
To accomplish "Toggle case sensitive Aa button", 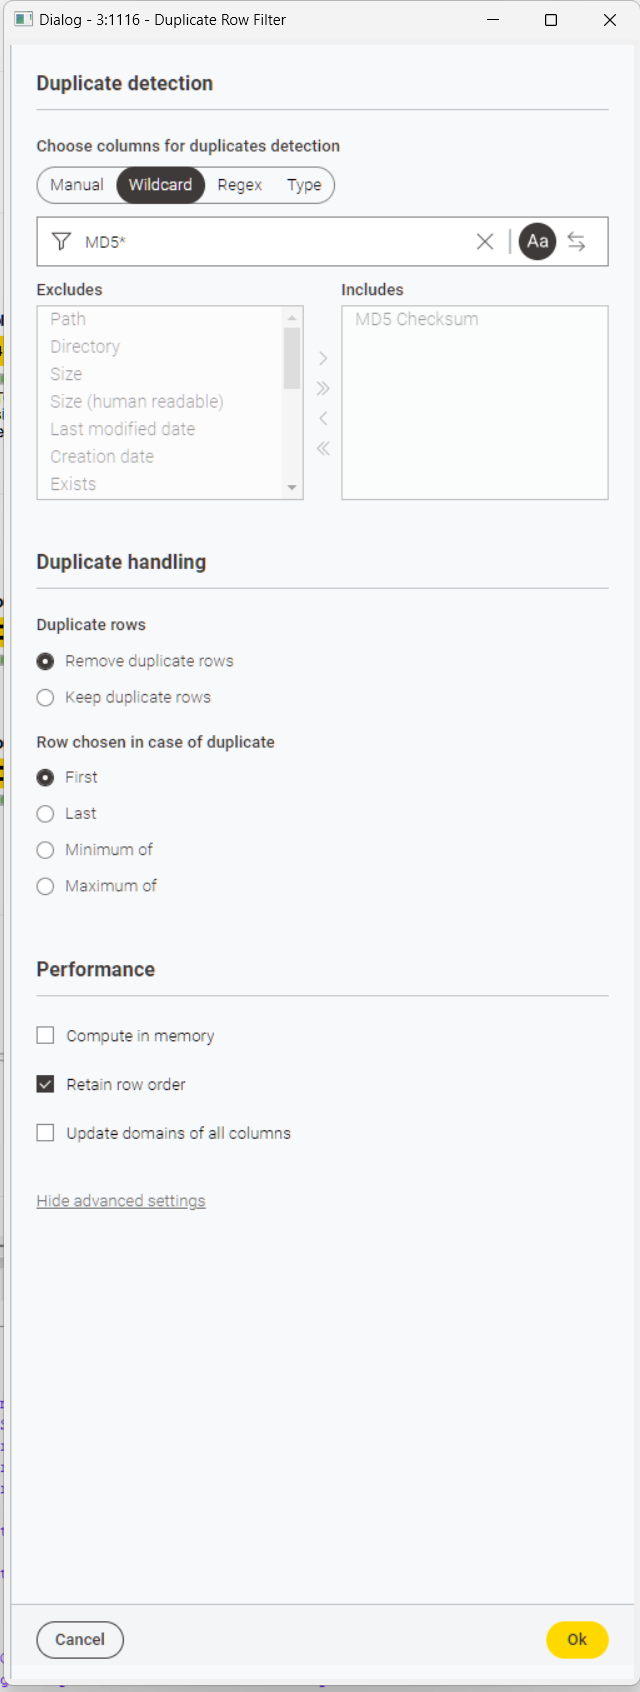I will click(x=537, y=241).
